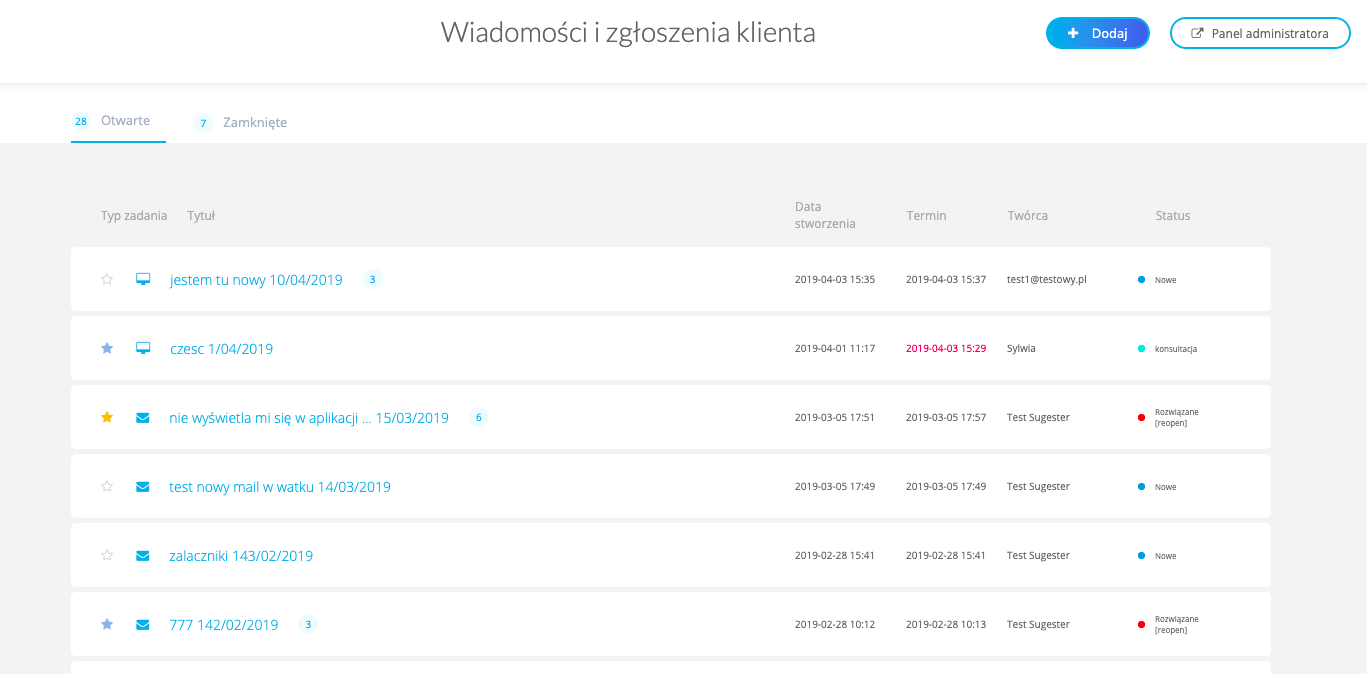Viewport: 1367px width, 674px height.
Task: Open the "6" message count badge on the aplikacji thread
Action: point(478,417)
